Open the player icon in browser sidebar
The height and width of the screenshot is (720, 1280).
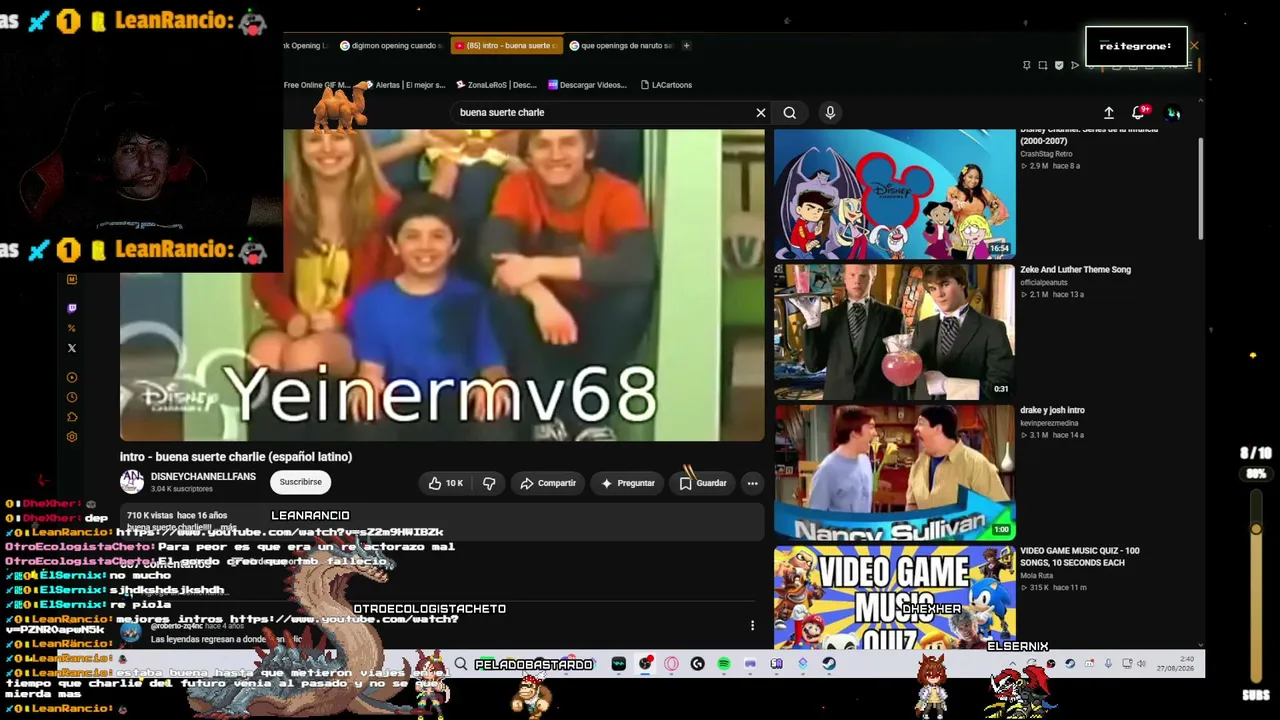(x=71, y=378)
